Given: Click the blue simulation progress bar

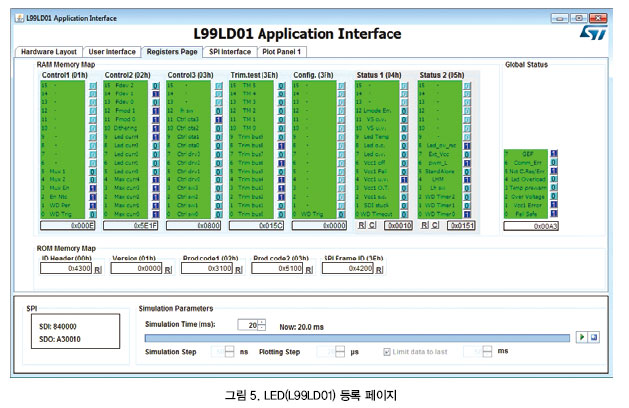Looking at the screenshot, I should click(x=357, y=338).
